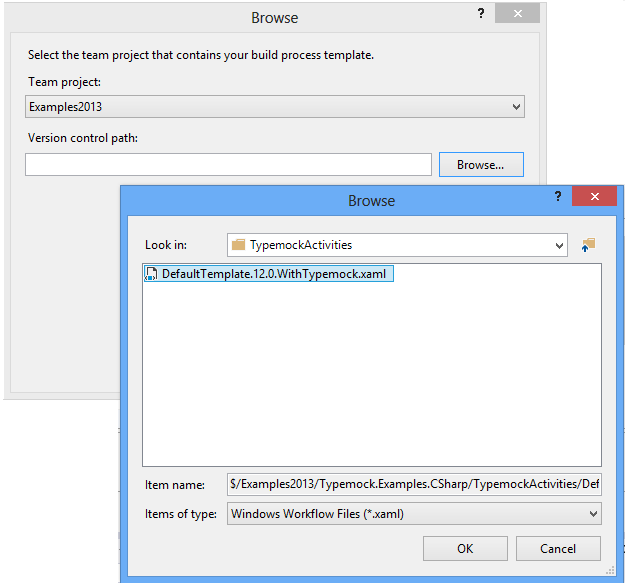This screenshot has width=625, height=583.
Task: Click the Examples2013 text in Team project box
Action: pos(66,107)
